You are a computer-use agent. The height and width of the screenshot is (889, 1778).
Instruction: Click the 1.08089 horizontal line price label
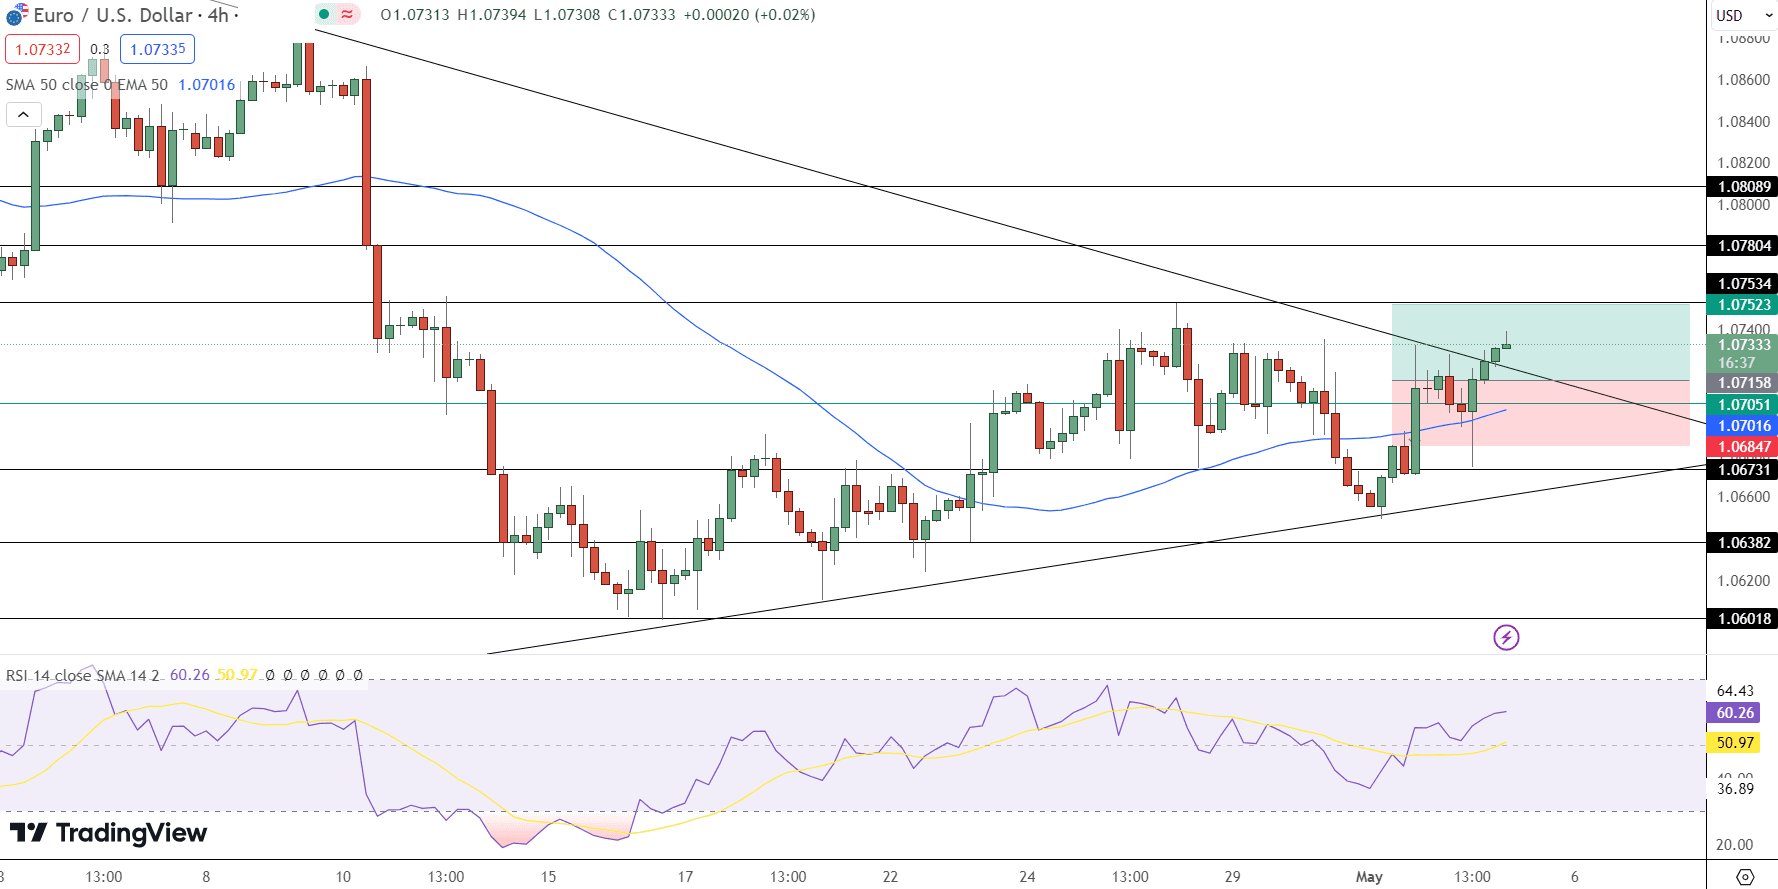[1744, 187]
